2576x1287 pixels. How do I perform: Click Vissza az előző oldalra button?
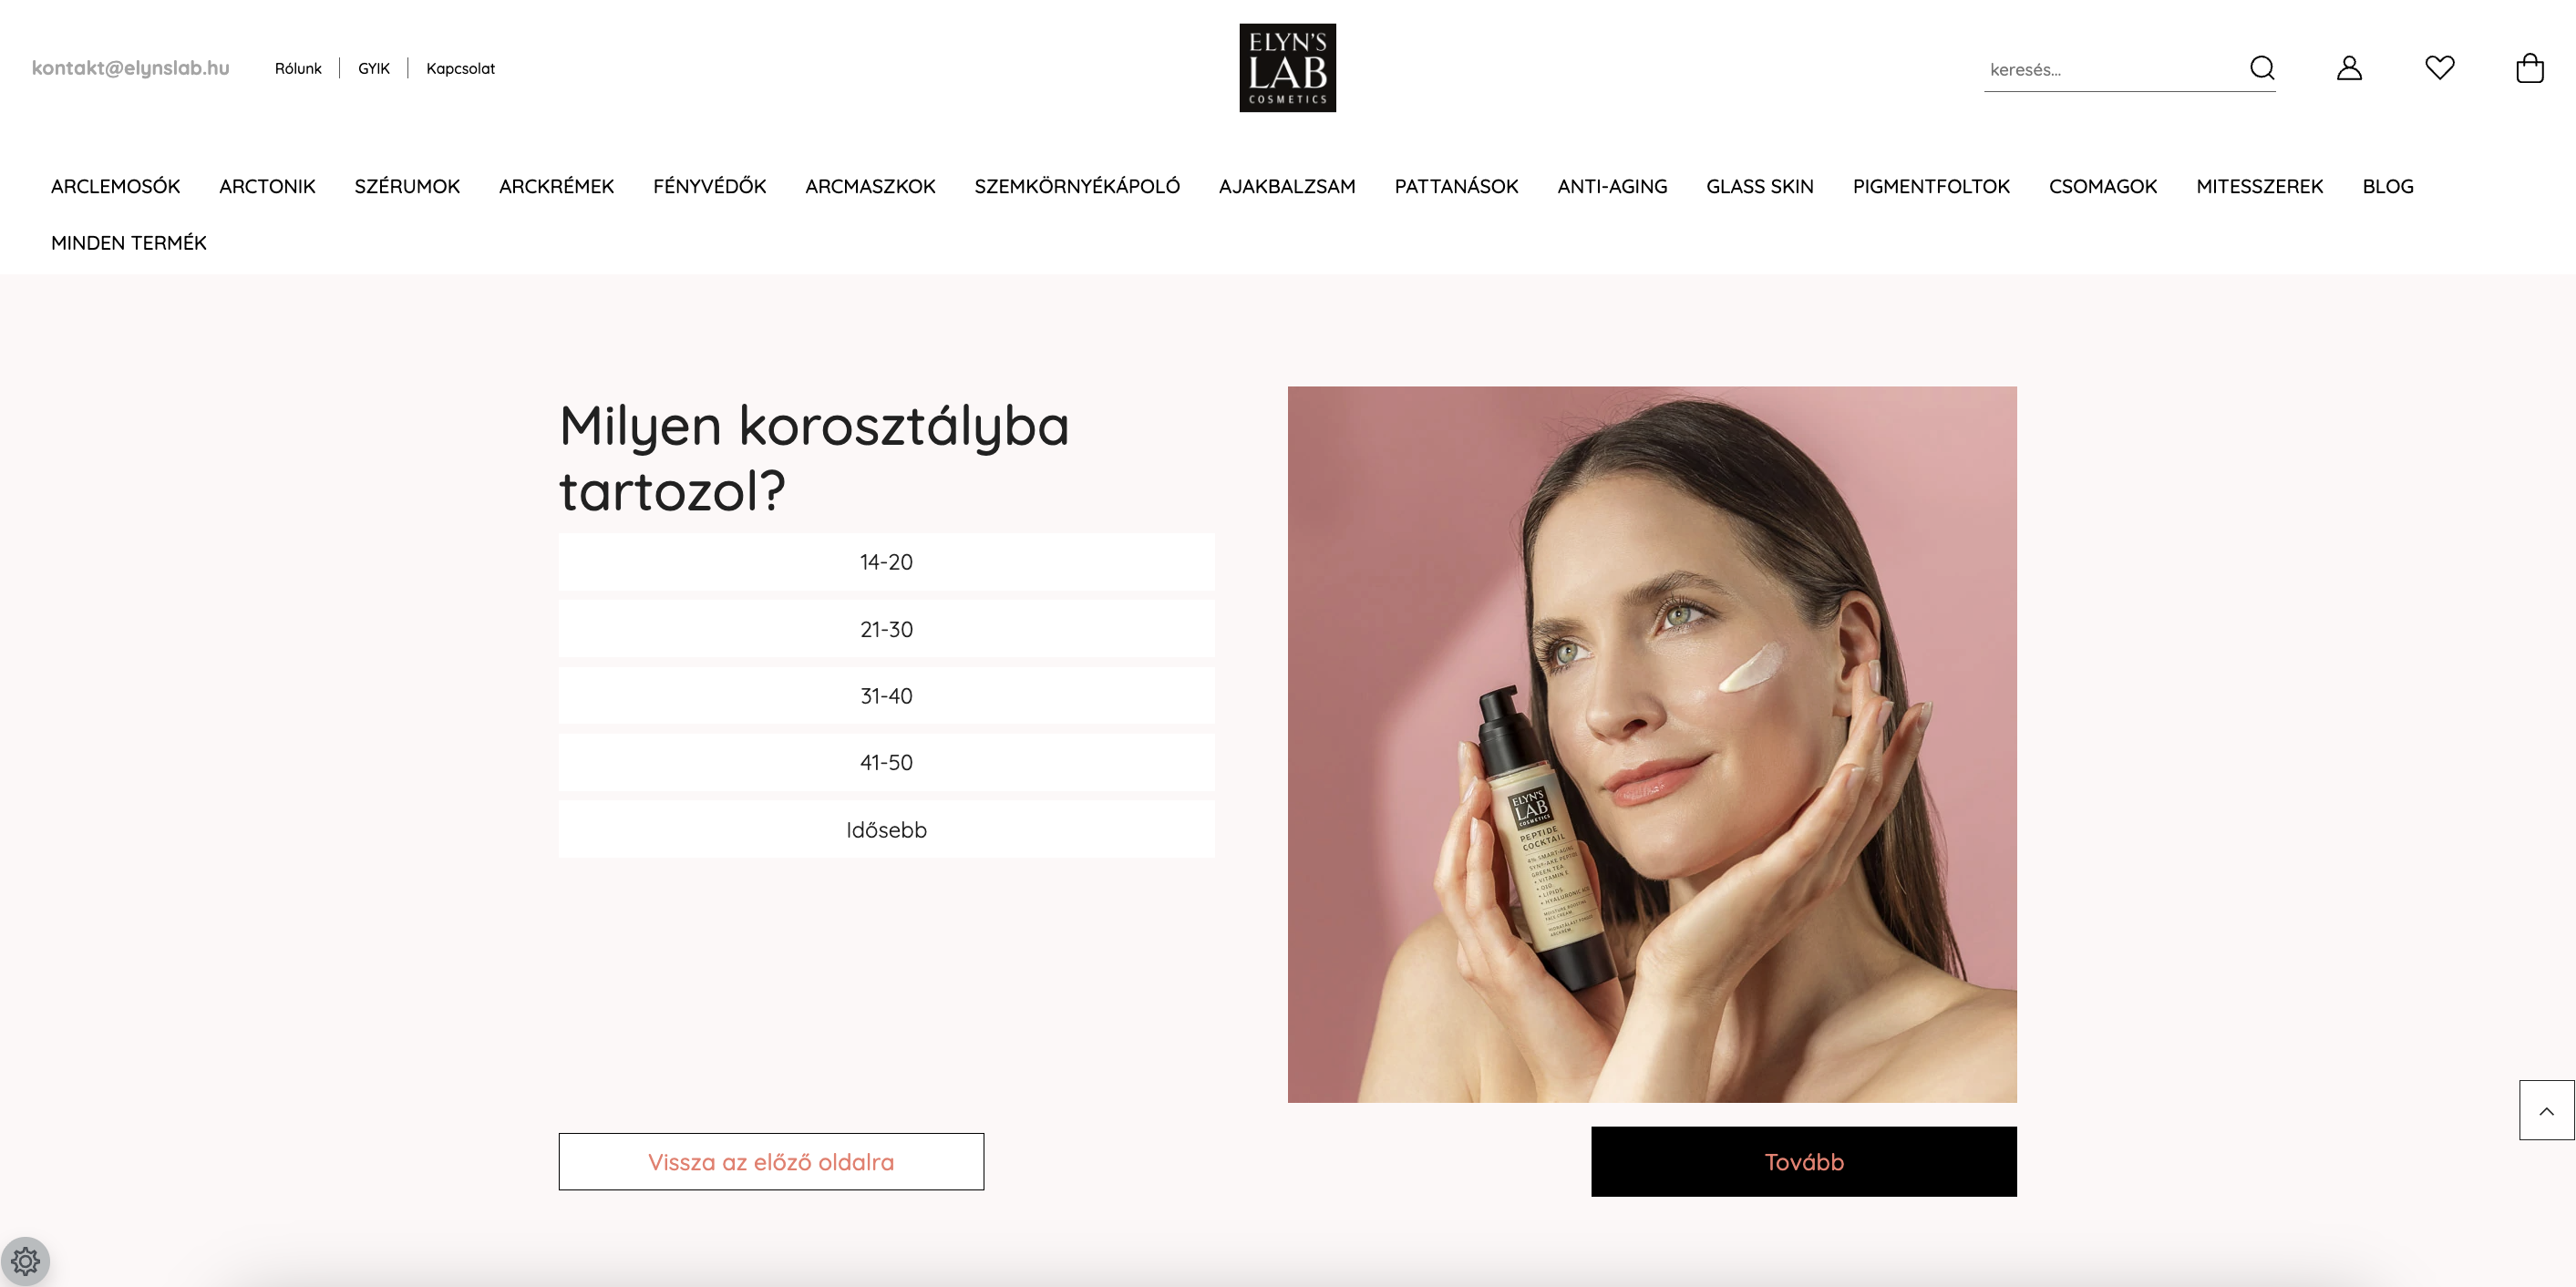[x=771, y=1162]
